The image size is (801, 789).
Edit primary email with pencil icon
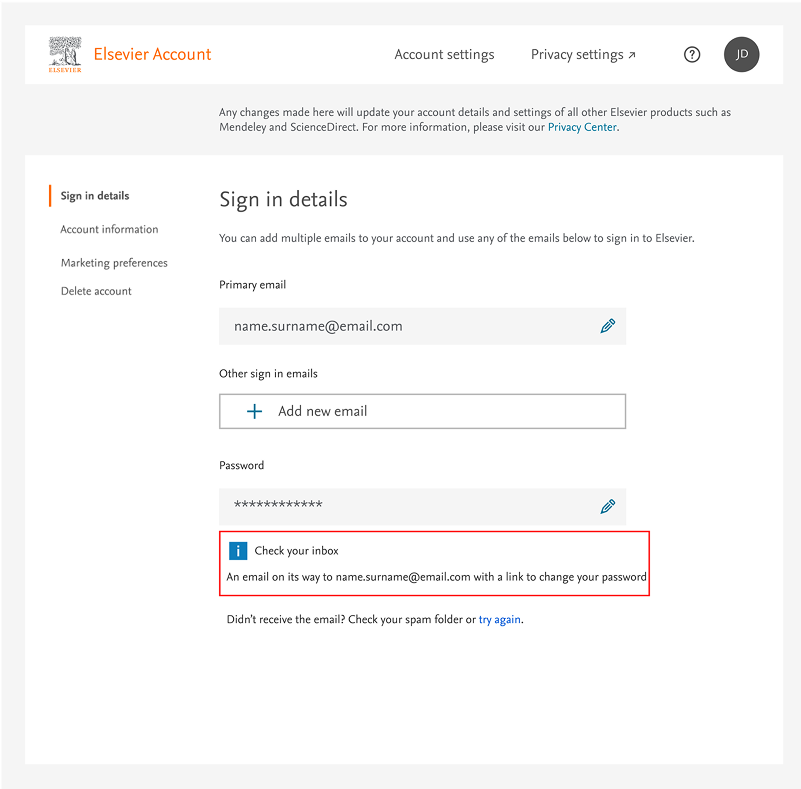(607, 326)
